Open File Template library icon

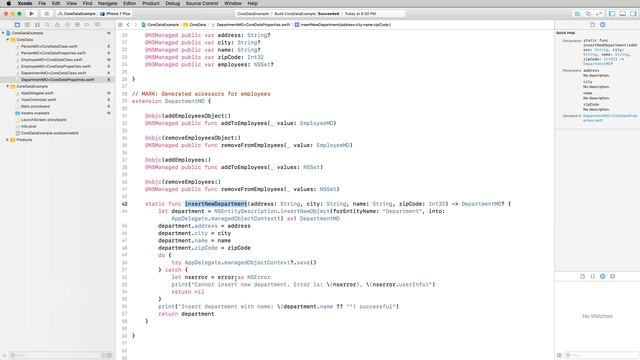[582, 276]
